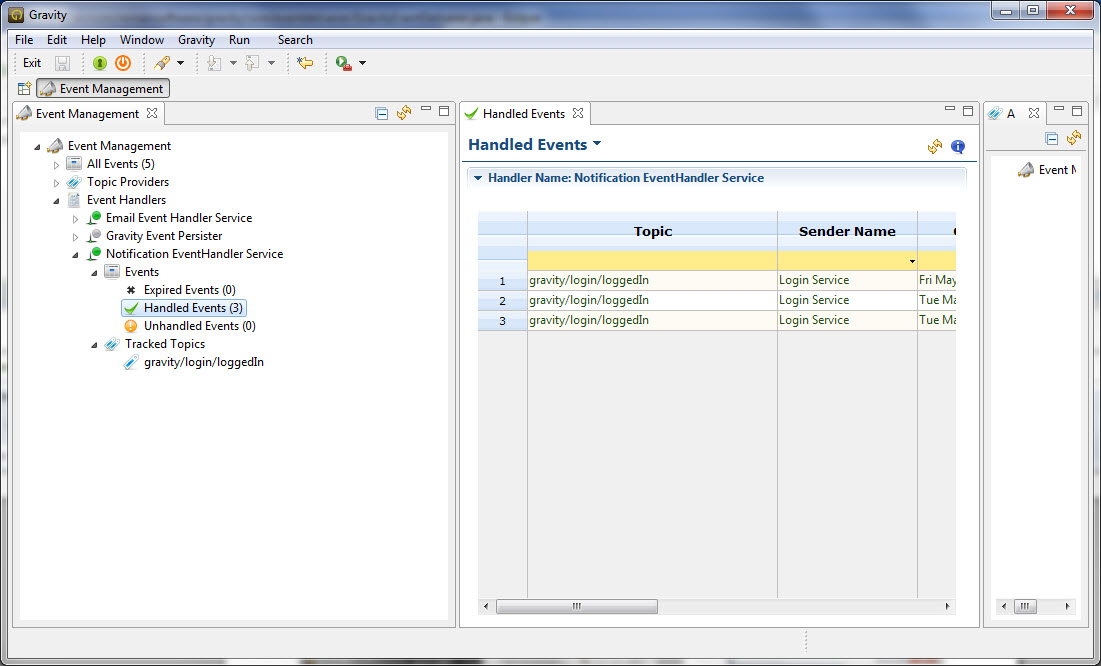
Task: Refresh the Handled Events table
Action: [935, 147]
